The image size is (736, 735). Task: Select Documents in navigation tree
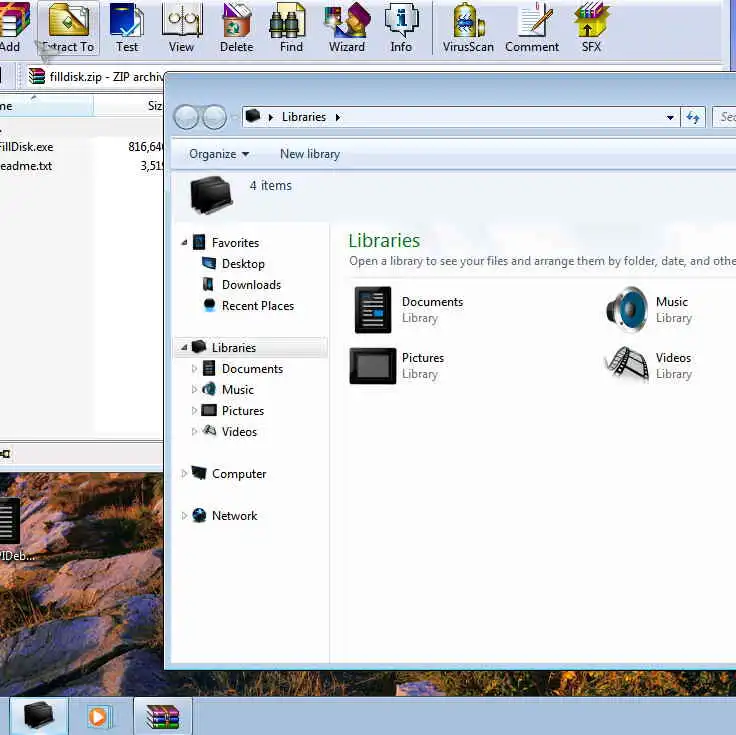252,369
